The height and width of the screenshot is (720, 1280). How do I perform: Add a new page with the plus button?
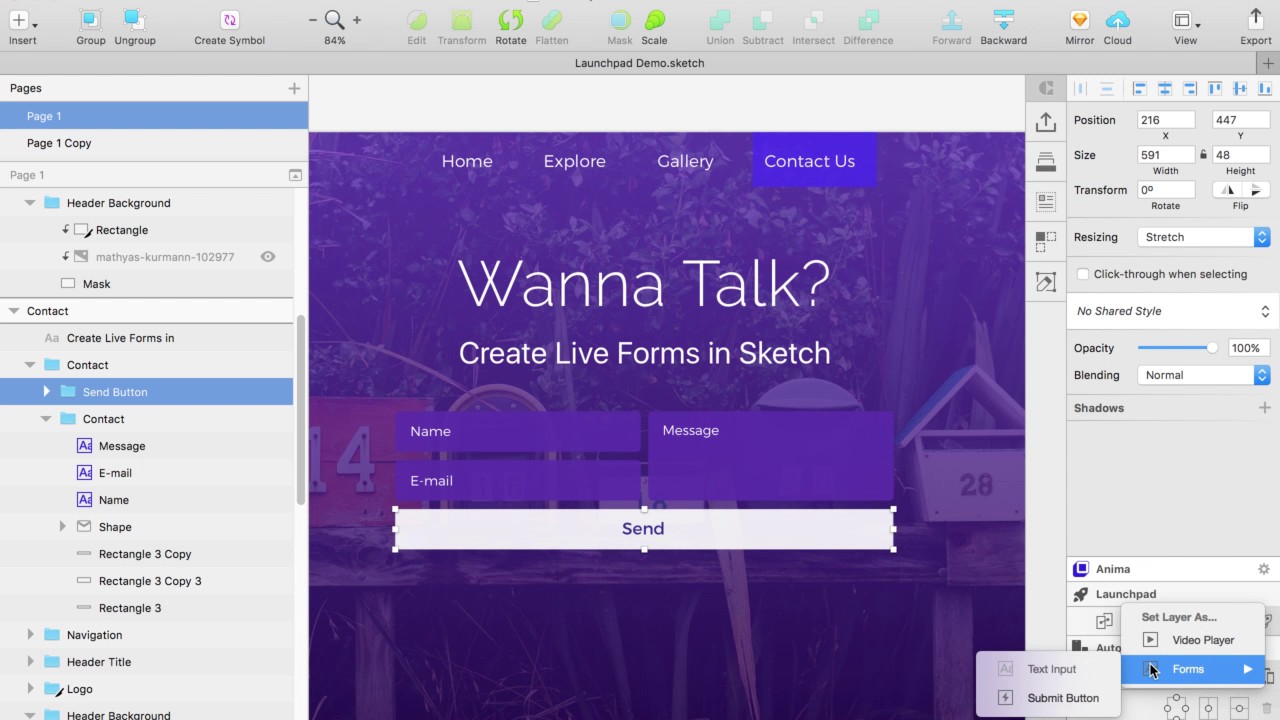pyautogui.click(x=294, y=88)
